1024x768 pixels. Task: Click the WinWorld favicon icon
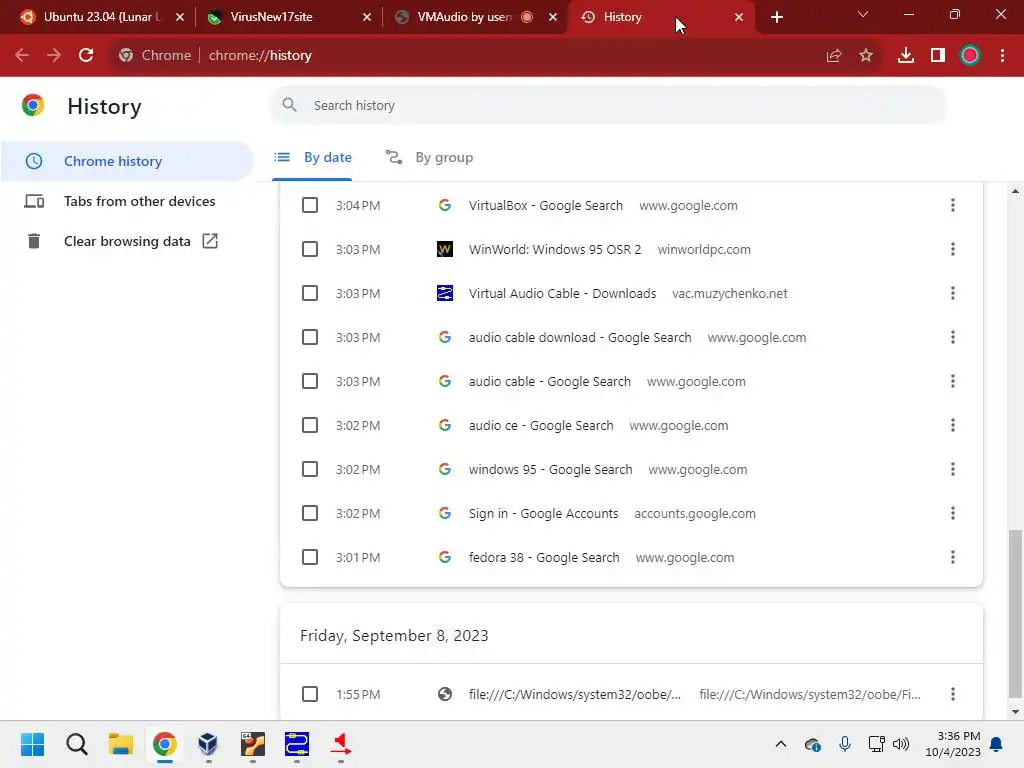pyautogui.click(x=445, y=249)
